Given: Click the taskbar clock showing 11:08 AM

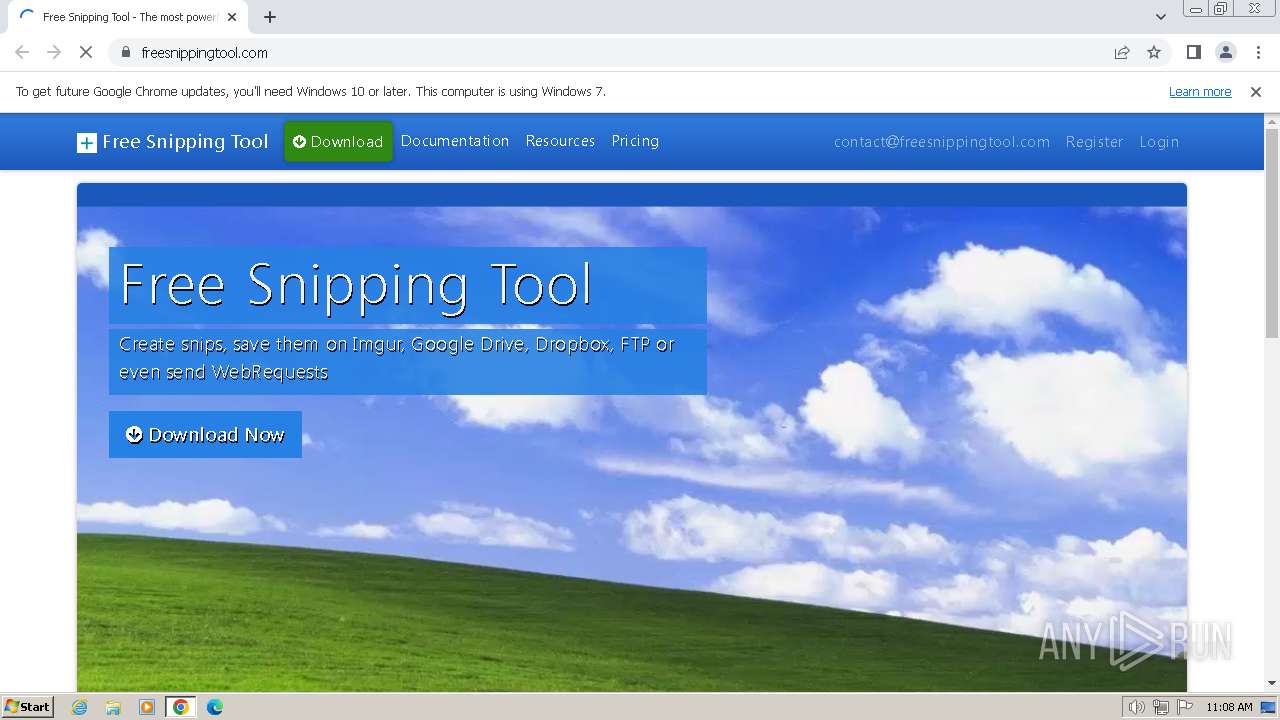Looking at the screenshot, I should tap(1229, 707).
